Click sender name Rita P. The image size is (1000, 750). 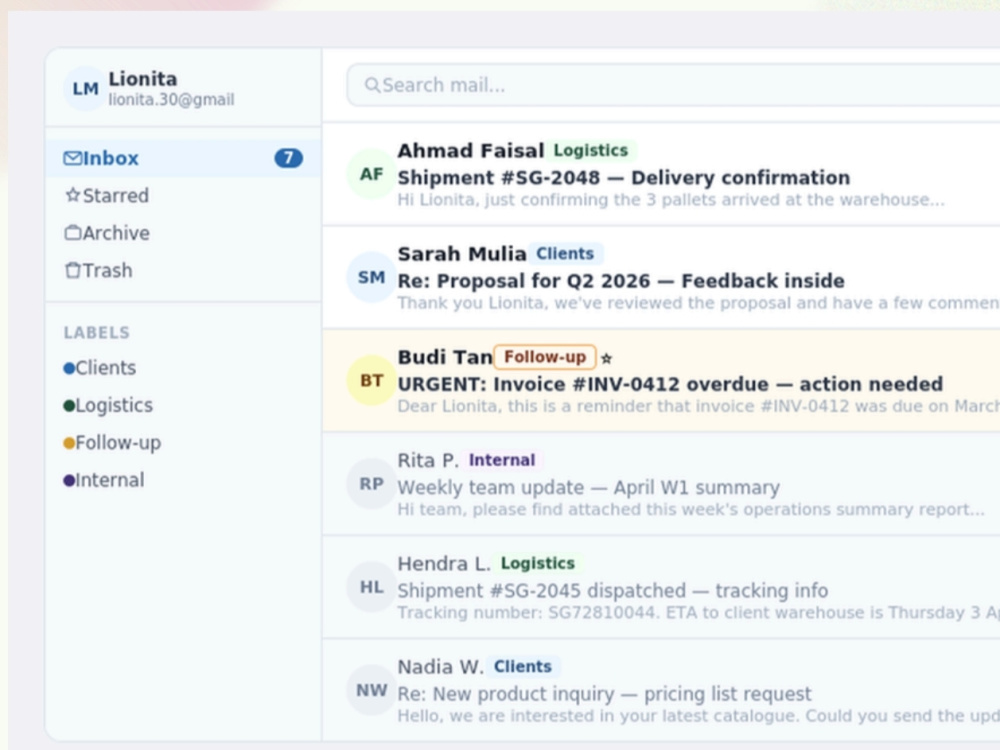[428, 460]
